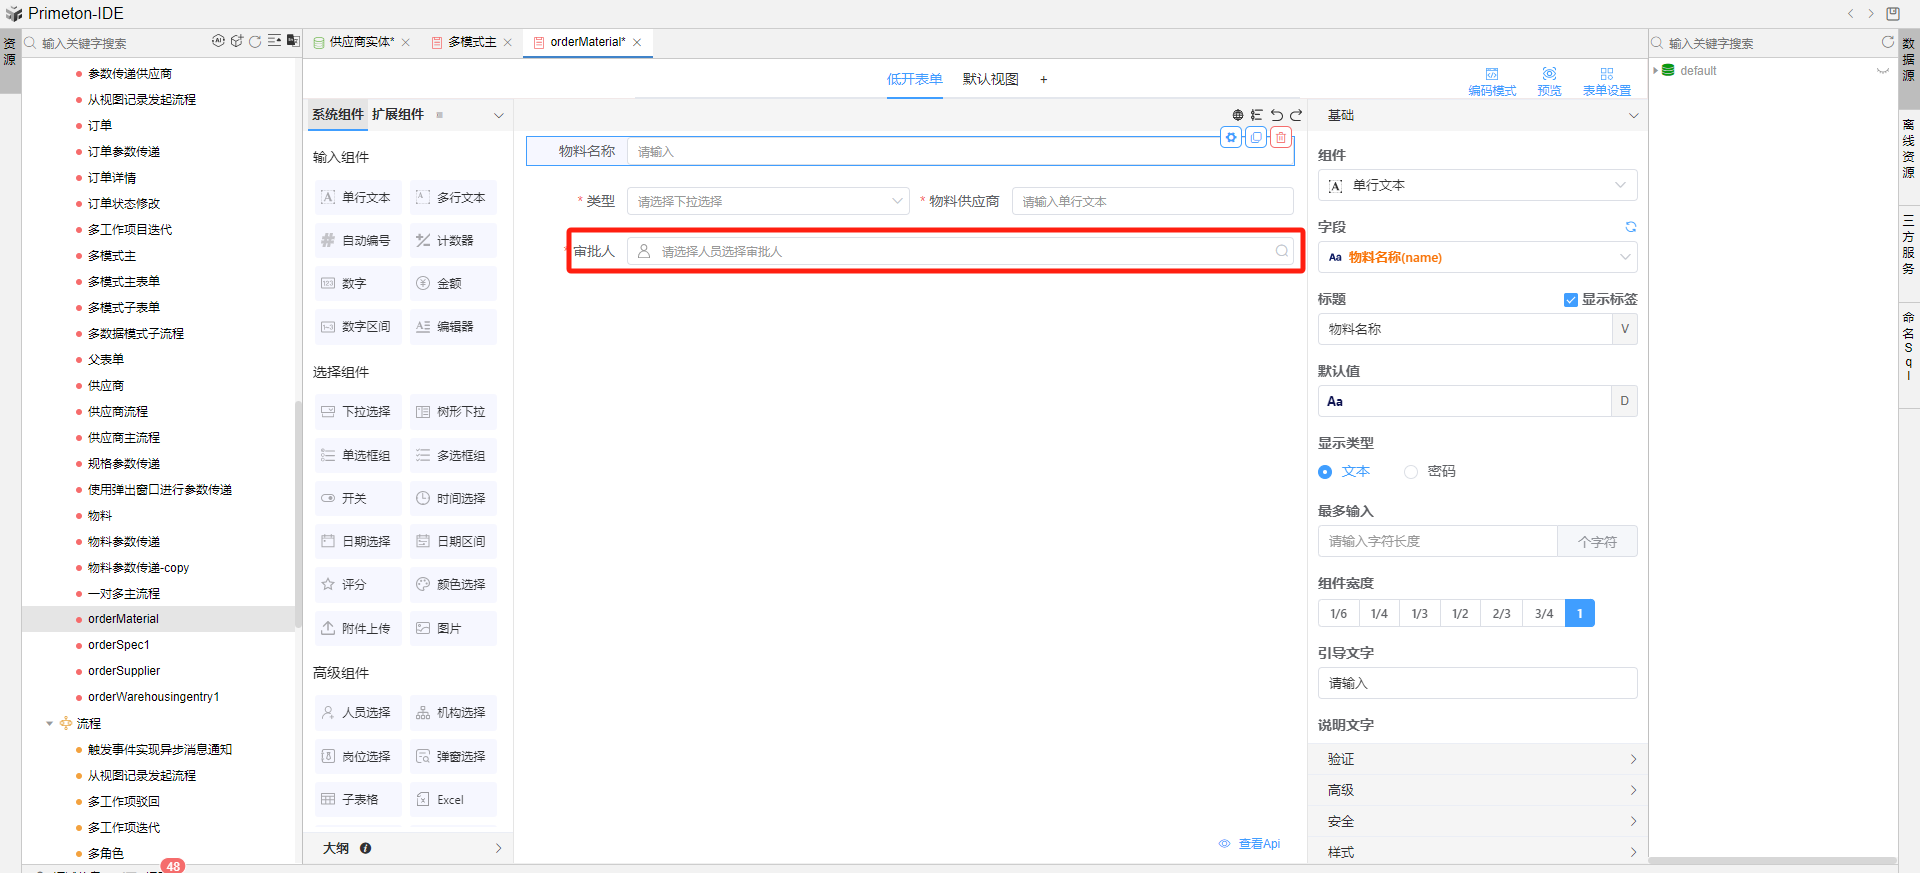Click the redo arrow above the canvas
The height and width of the screenshot is (873, 1920).
1296,115
